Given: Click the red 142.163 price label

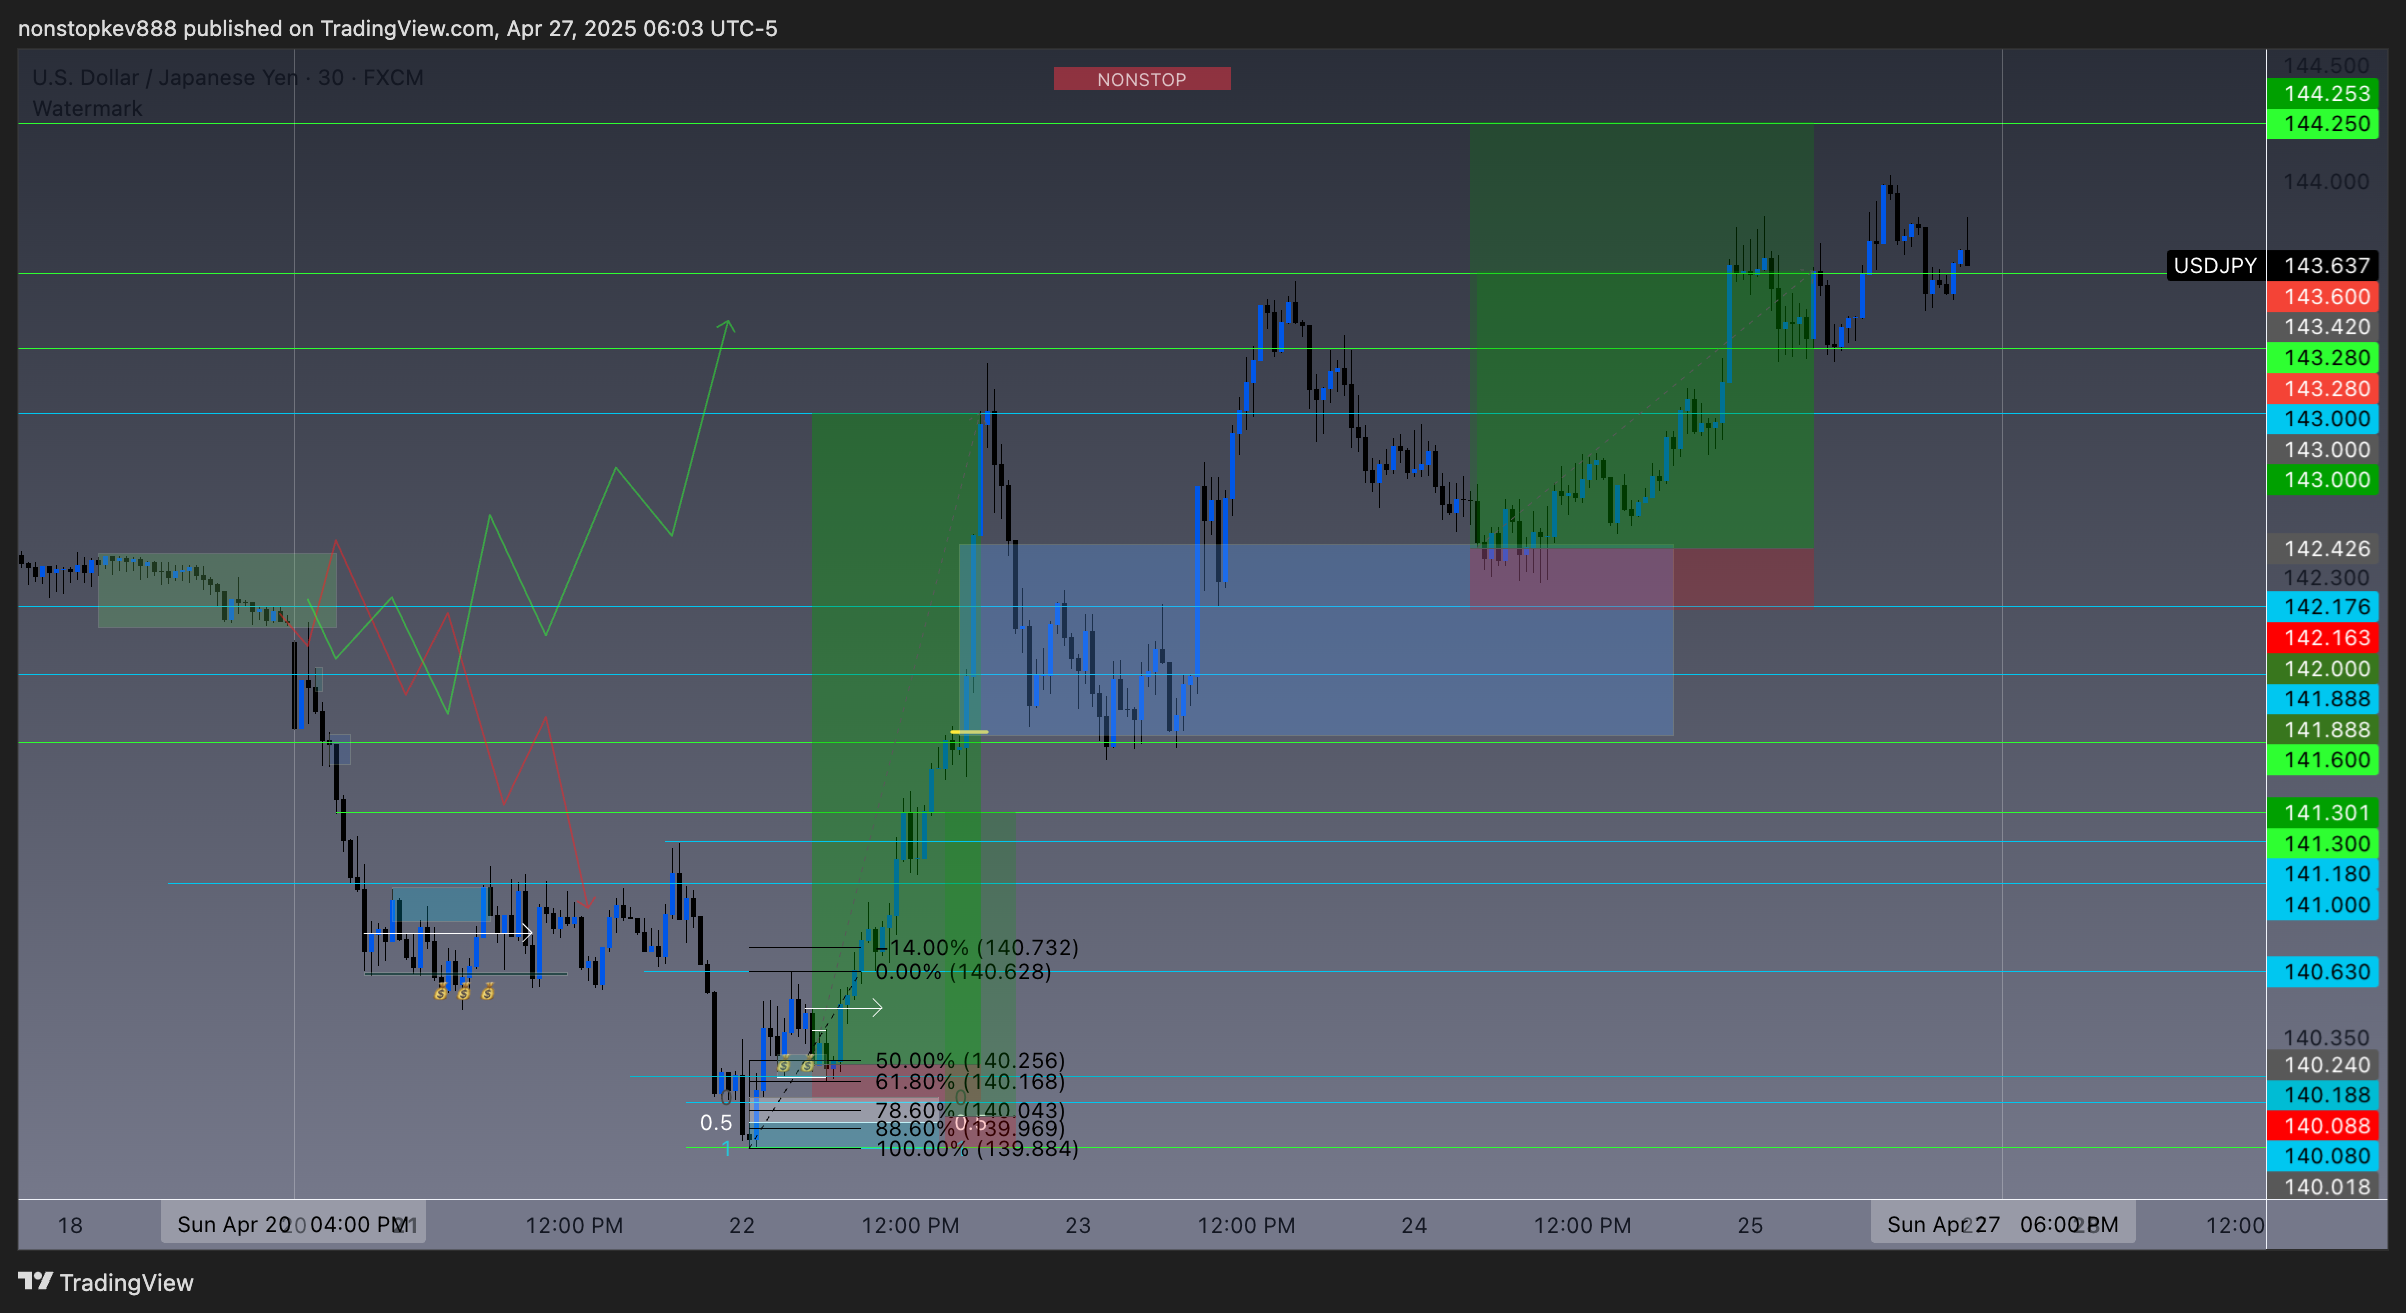Looking at the screenshot, I should tap(2322, 637).
